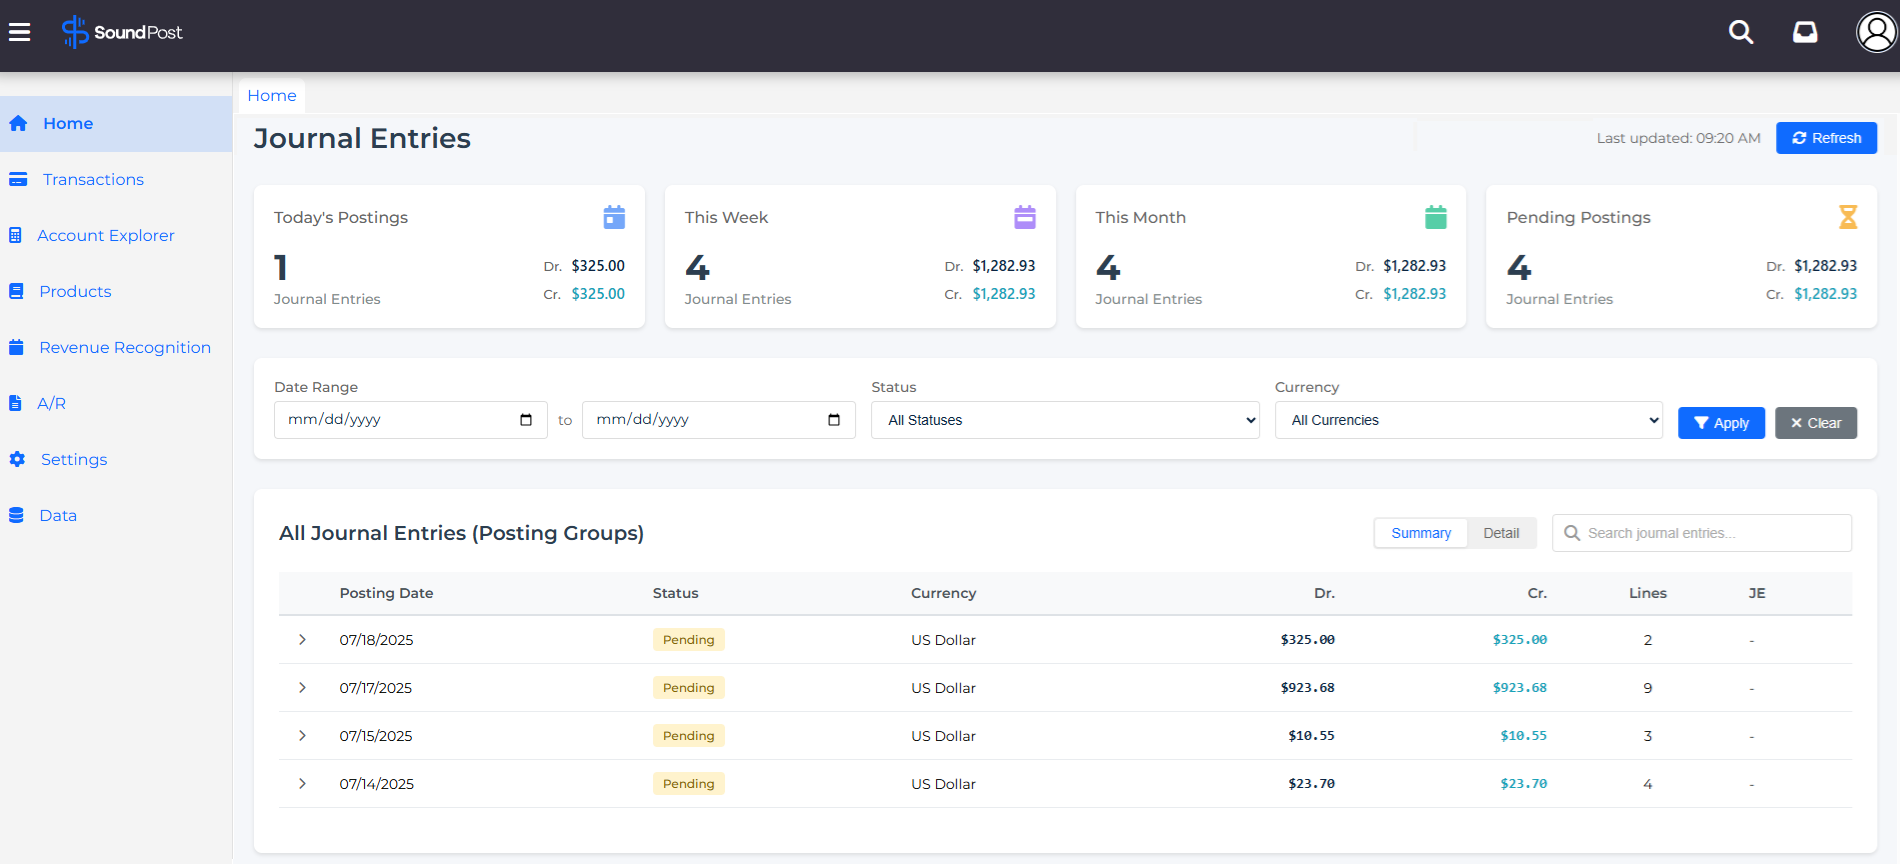Screen dimensions: 1900x864
Task: Click the 07/15/2025 posting date
Action: pyautogui.click(x=376, y=736)
